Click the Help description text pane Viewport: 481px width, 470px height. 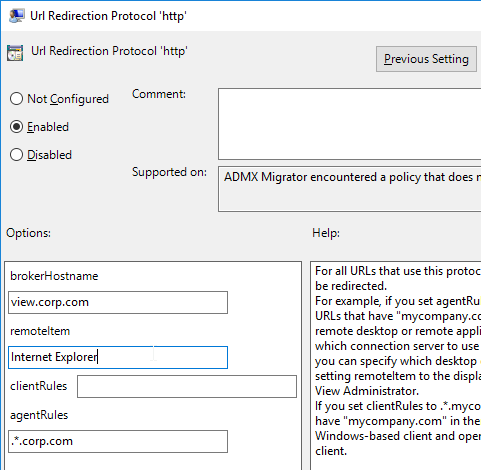(x=396, y=366)
